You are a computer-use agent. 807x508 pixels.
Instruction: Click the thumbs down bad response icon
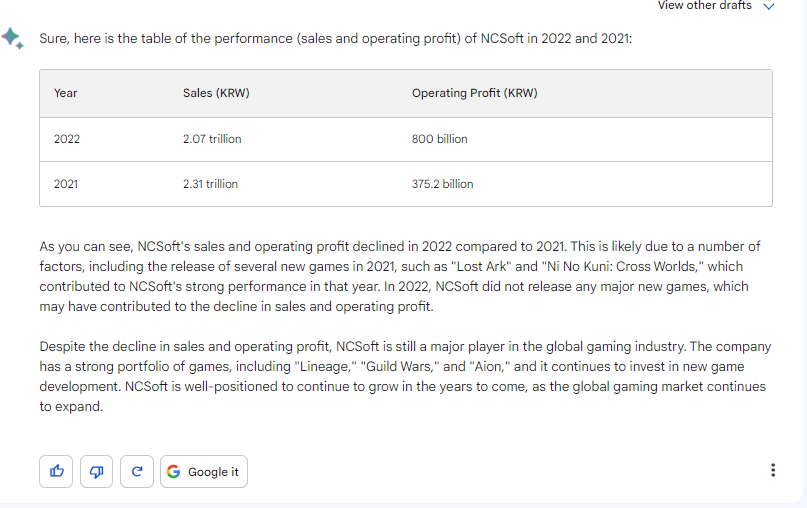(x=96, y=471)
